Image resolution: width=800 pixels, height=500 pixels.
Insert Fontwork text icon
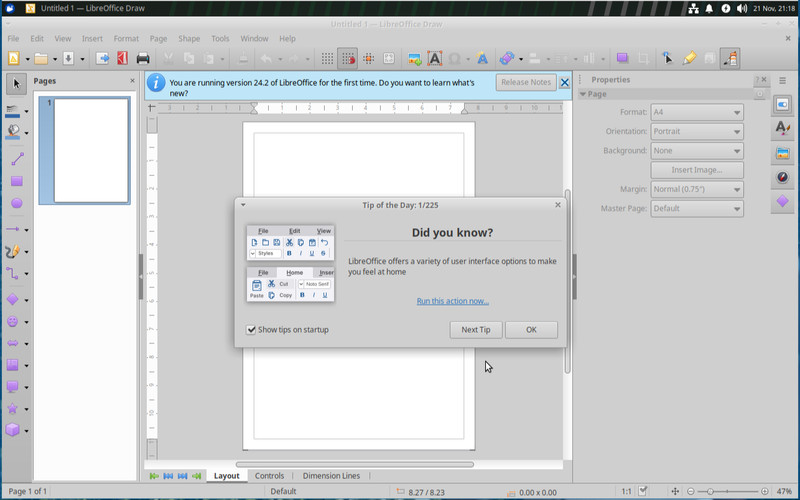(x=482, y=59)
